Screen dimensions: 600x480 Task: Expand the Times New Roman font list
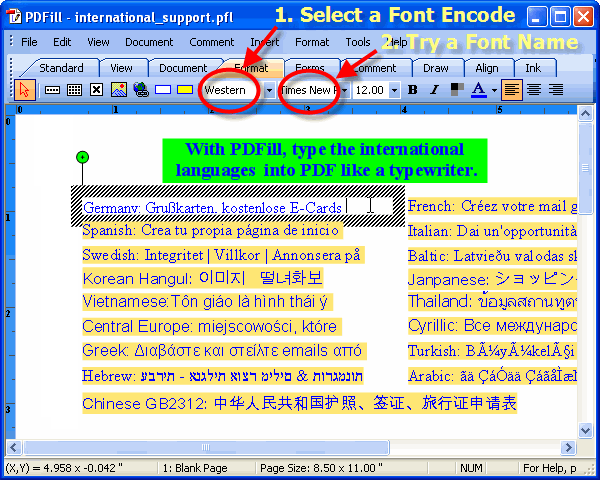344,90
